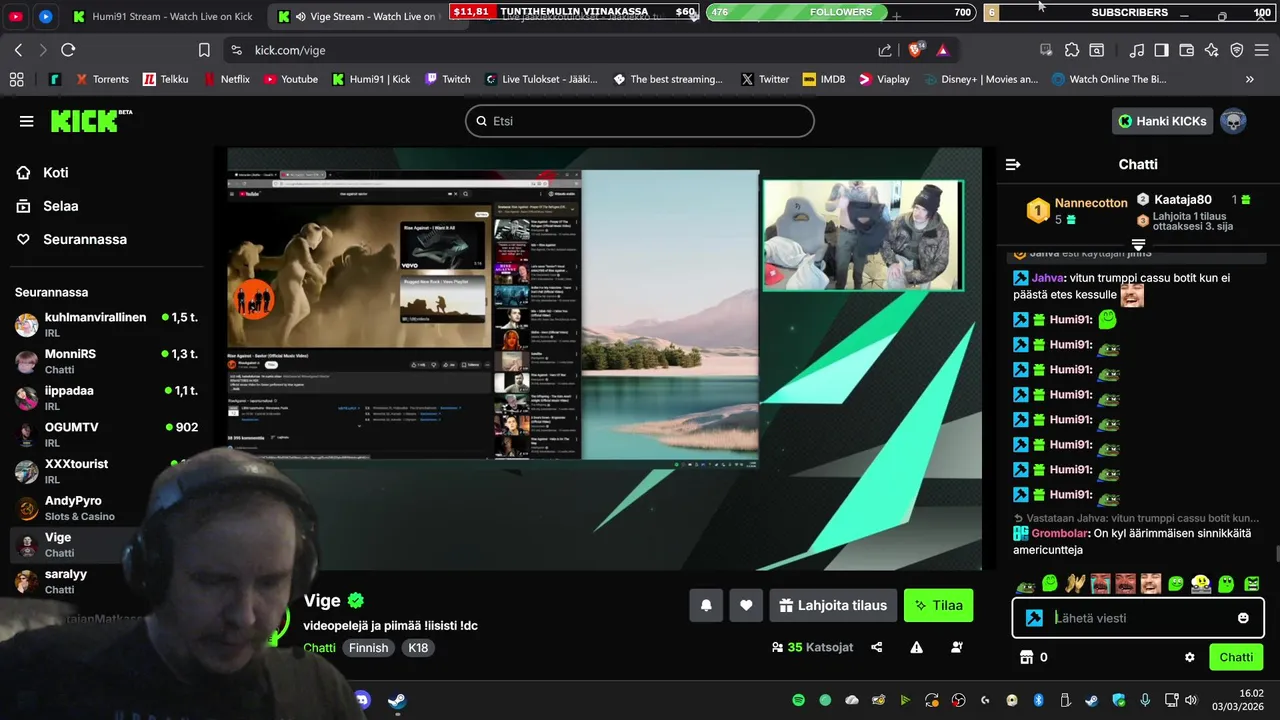
Task: Open browser extensions puzzle icon
Action: click(x=1072, y=50)
